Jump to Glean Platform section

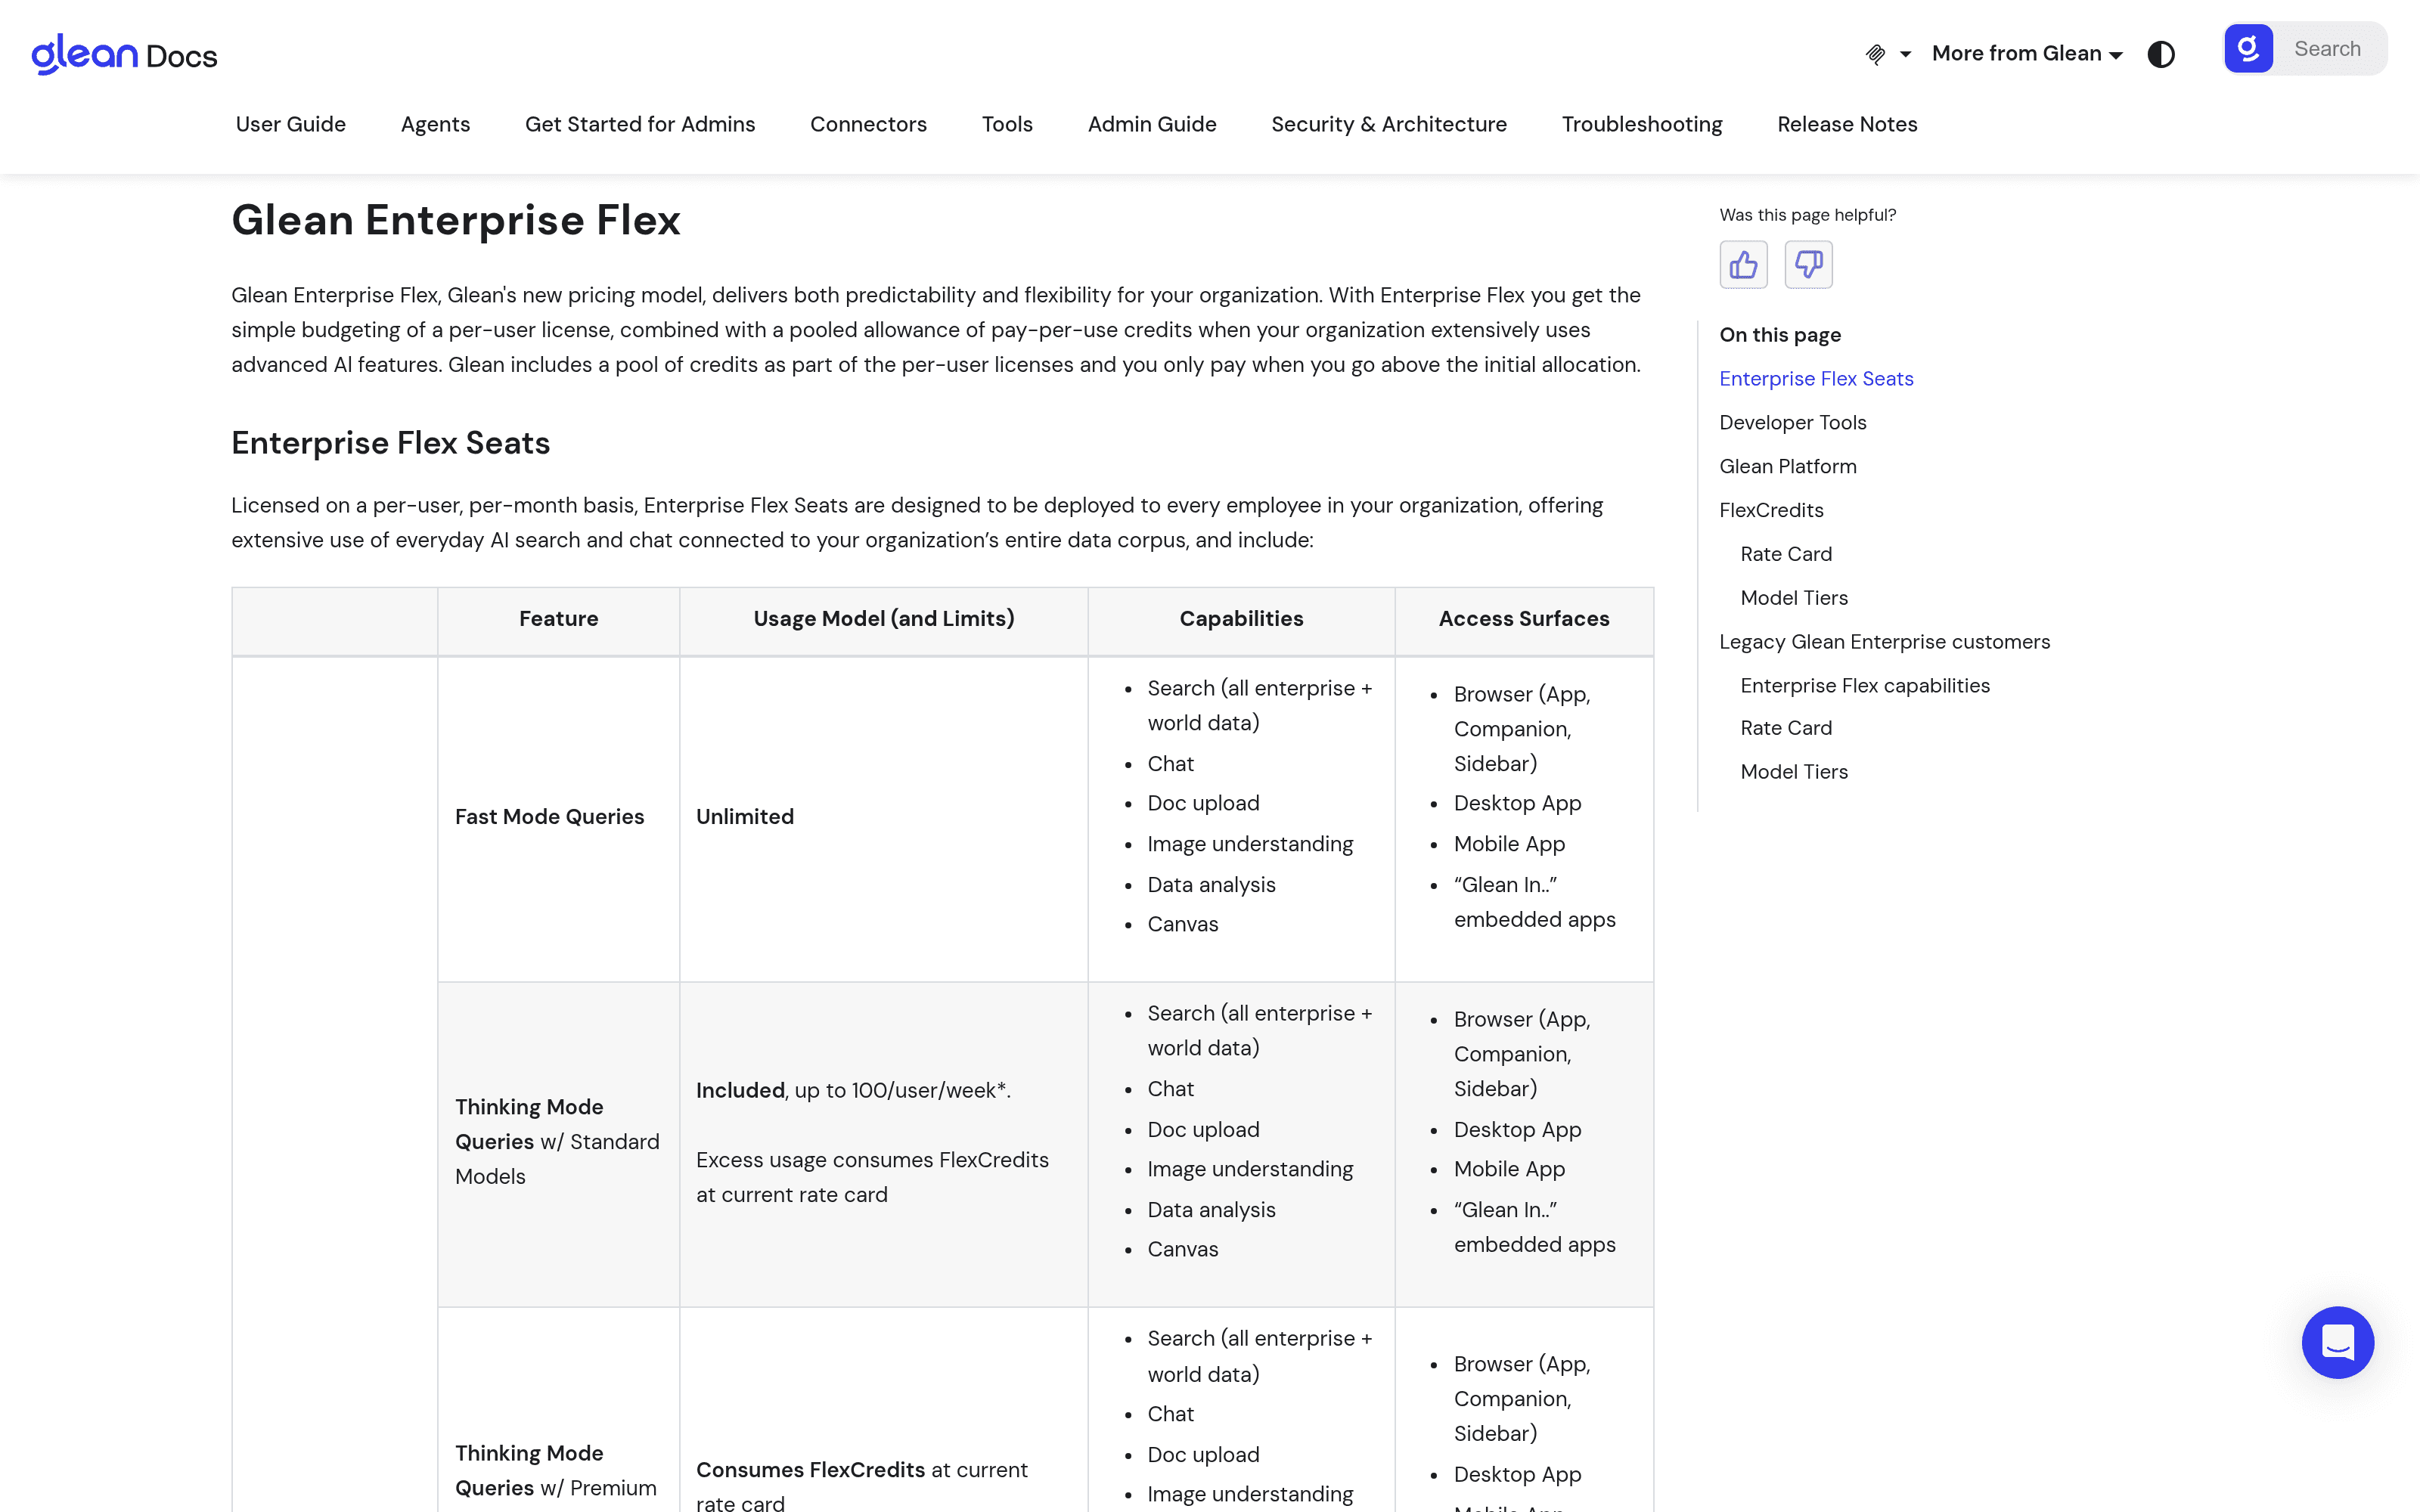(1788, 467)
